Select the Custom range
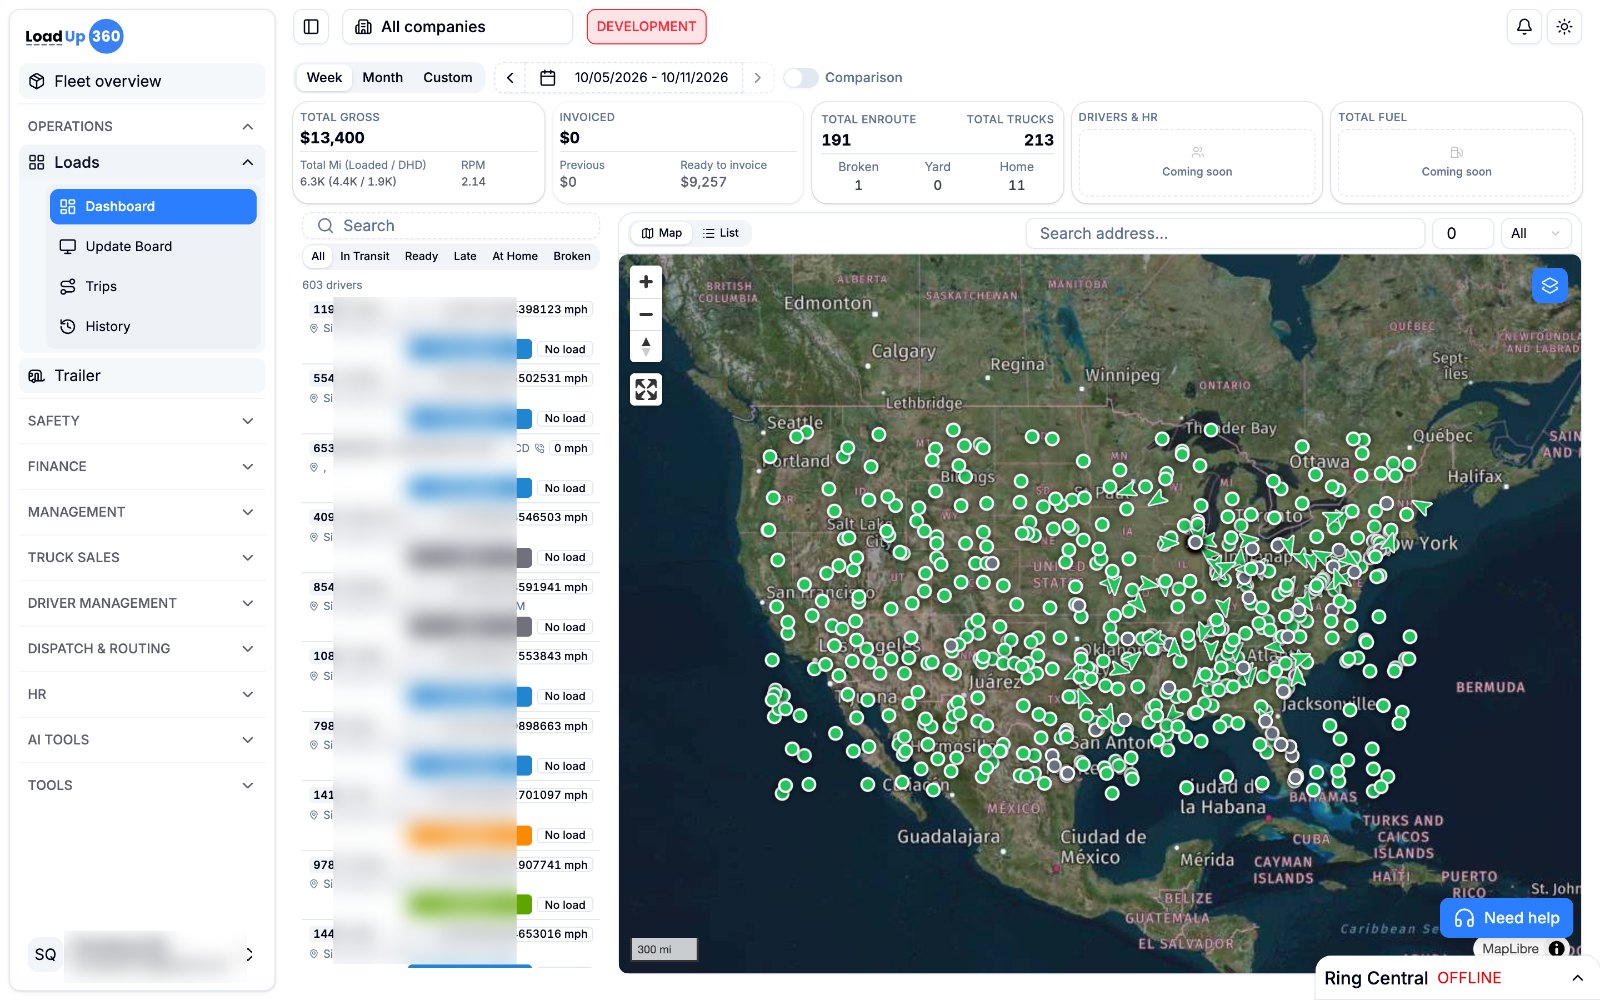This screenshot has width=1600, height=1000. 448,77
